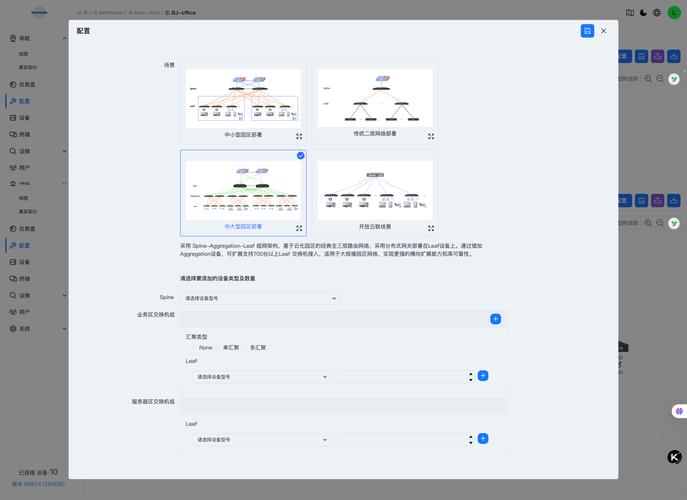
Task: Choose 多汇聚 aggregation type
Action: coord(258,348)
